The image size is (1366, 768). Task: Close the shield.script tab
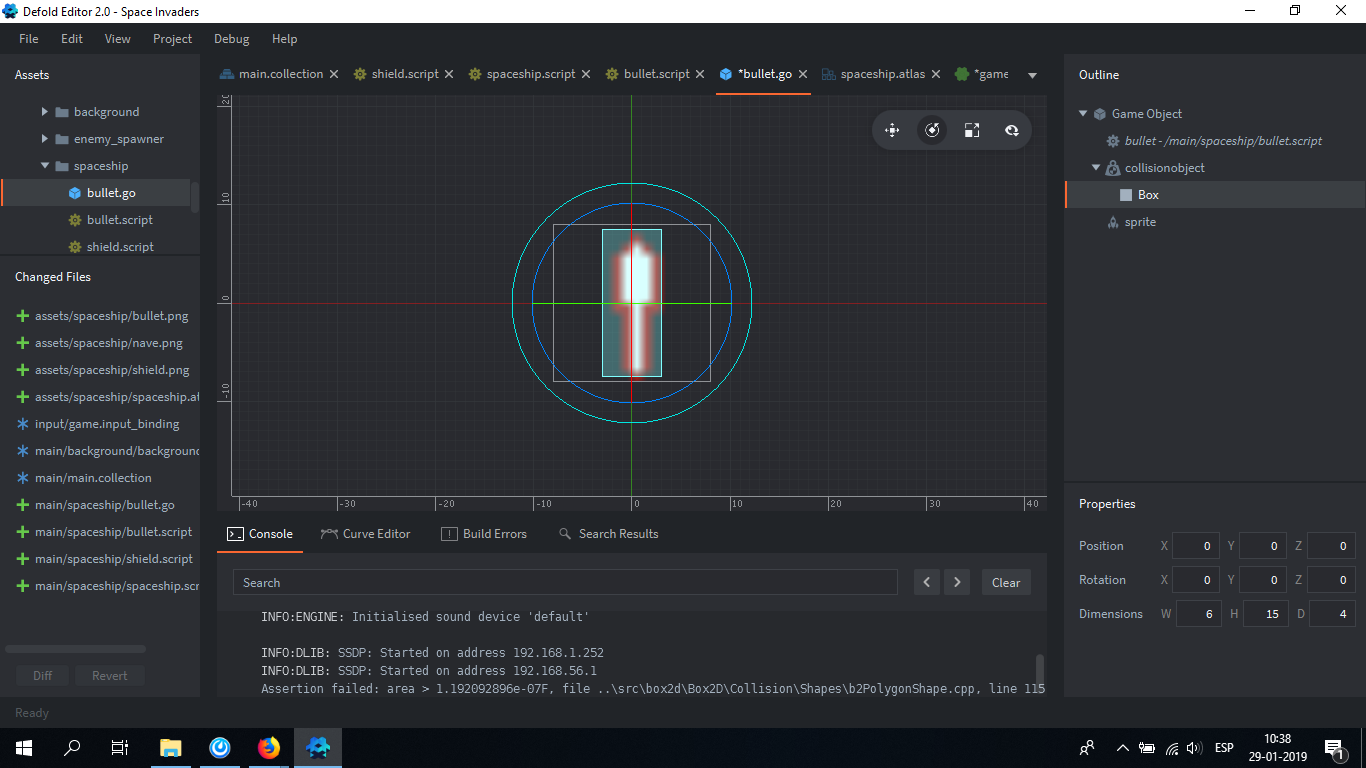[449, 74]
